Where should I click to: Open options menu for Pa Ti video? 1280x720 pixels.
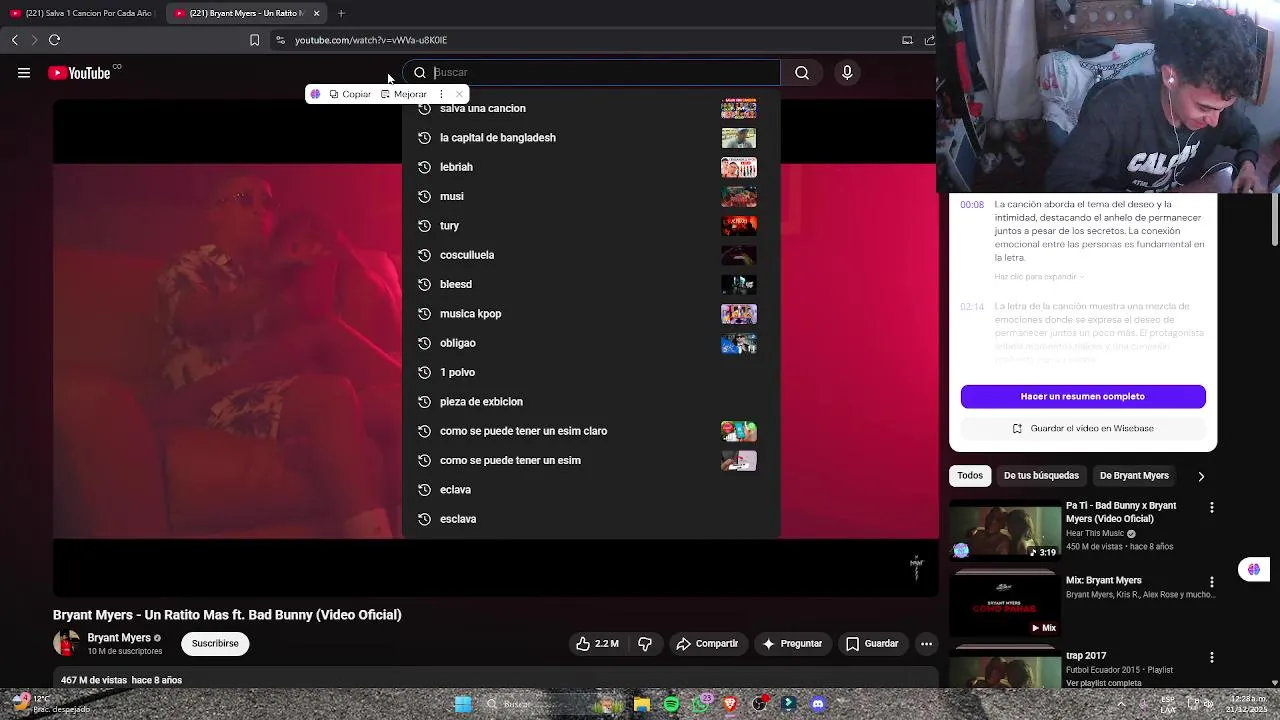(1212, 508)
